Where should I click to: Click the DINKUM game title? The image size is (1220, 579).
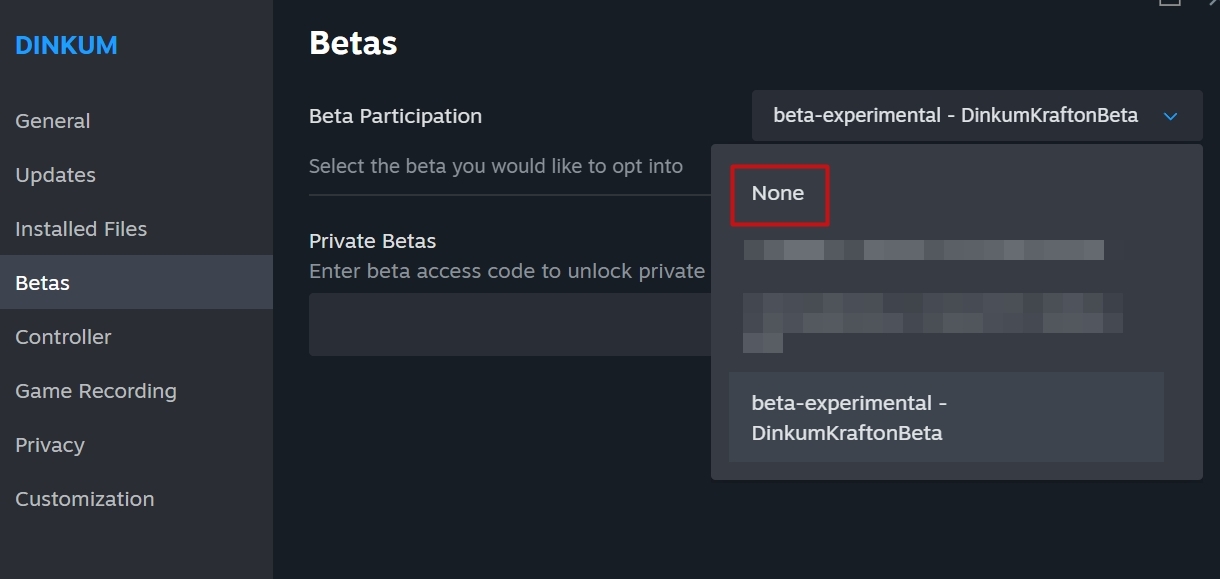[66, 45]
